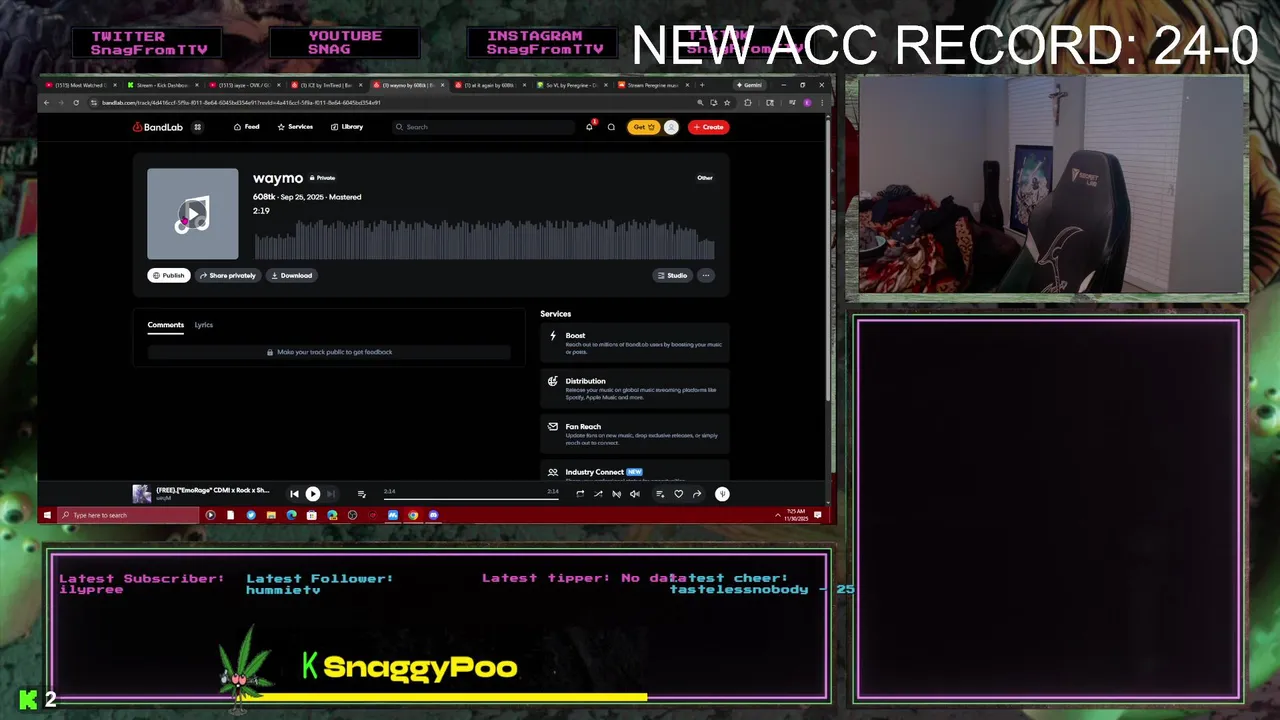Switch to the Most Watched browser tab
Image resolution: width=1280 pixels, height=720 pixels.
coord(79,85)
